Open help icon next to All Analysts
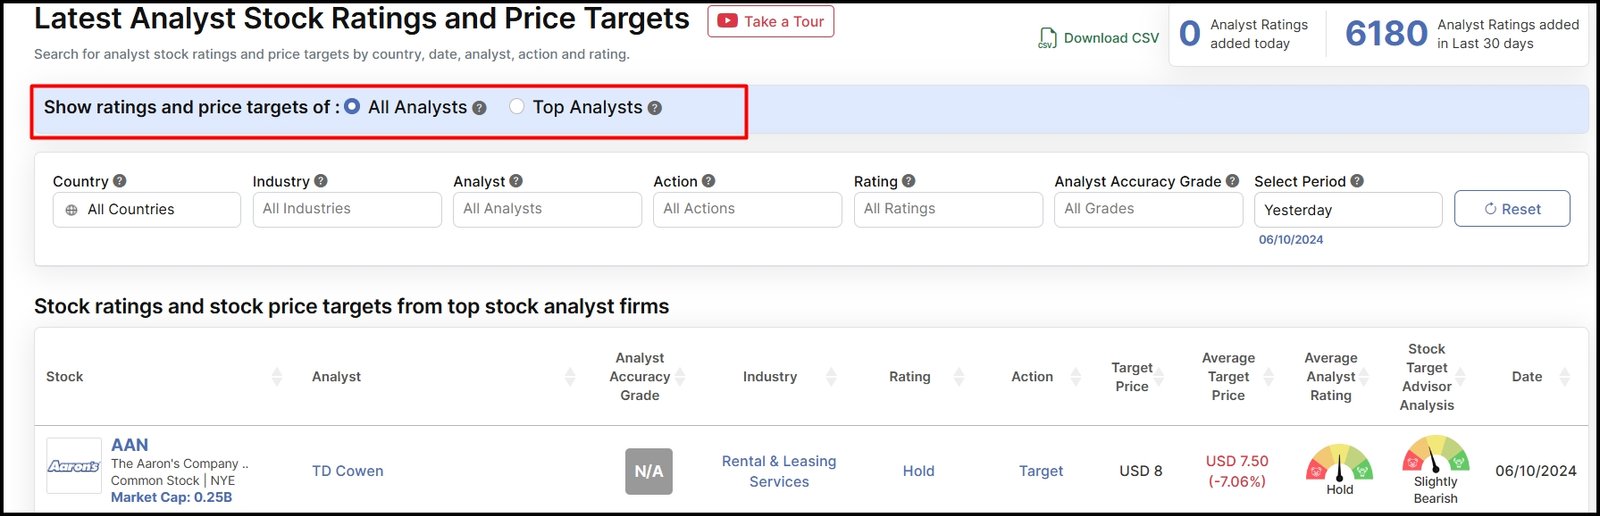The width and height of the screenshot is (1600, 516). click(x=479, y=108)
